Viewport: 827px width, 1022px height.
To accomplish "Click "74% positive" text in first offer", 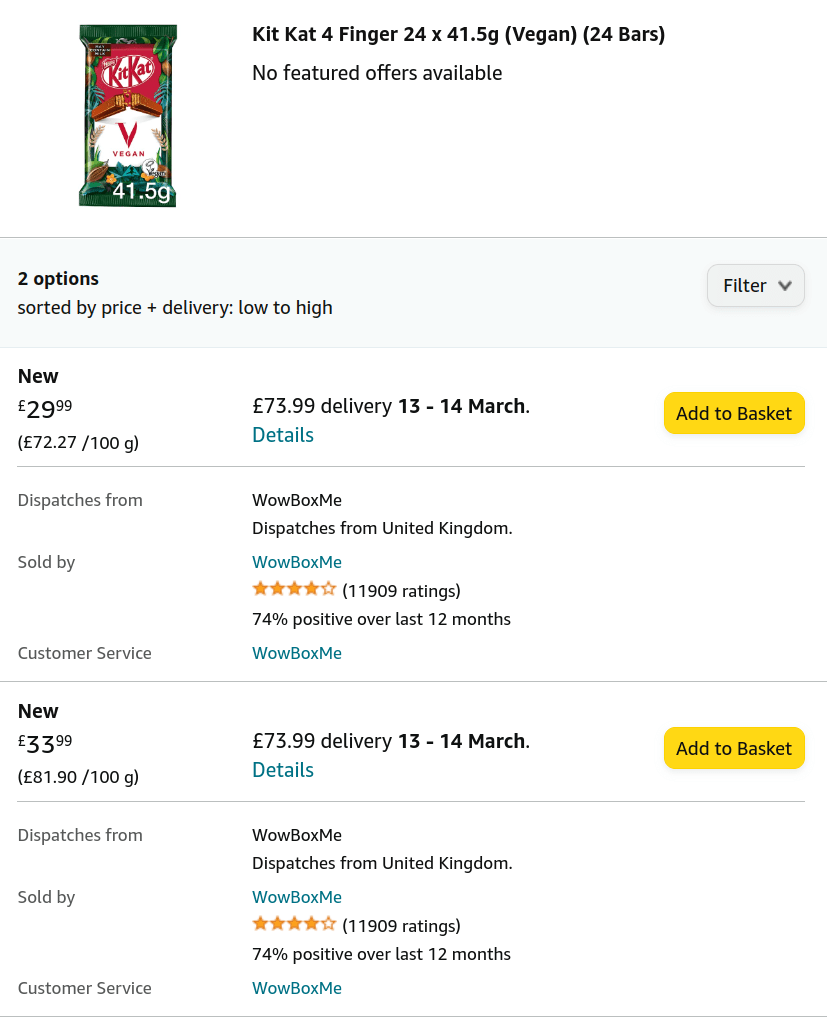I will 381,619.
